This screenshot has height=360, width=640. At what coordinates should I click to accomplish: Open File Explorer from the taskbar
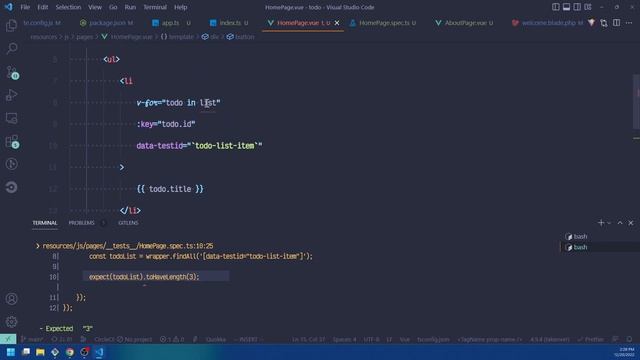click(40, 352)
